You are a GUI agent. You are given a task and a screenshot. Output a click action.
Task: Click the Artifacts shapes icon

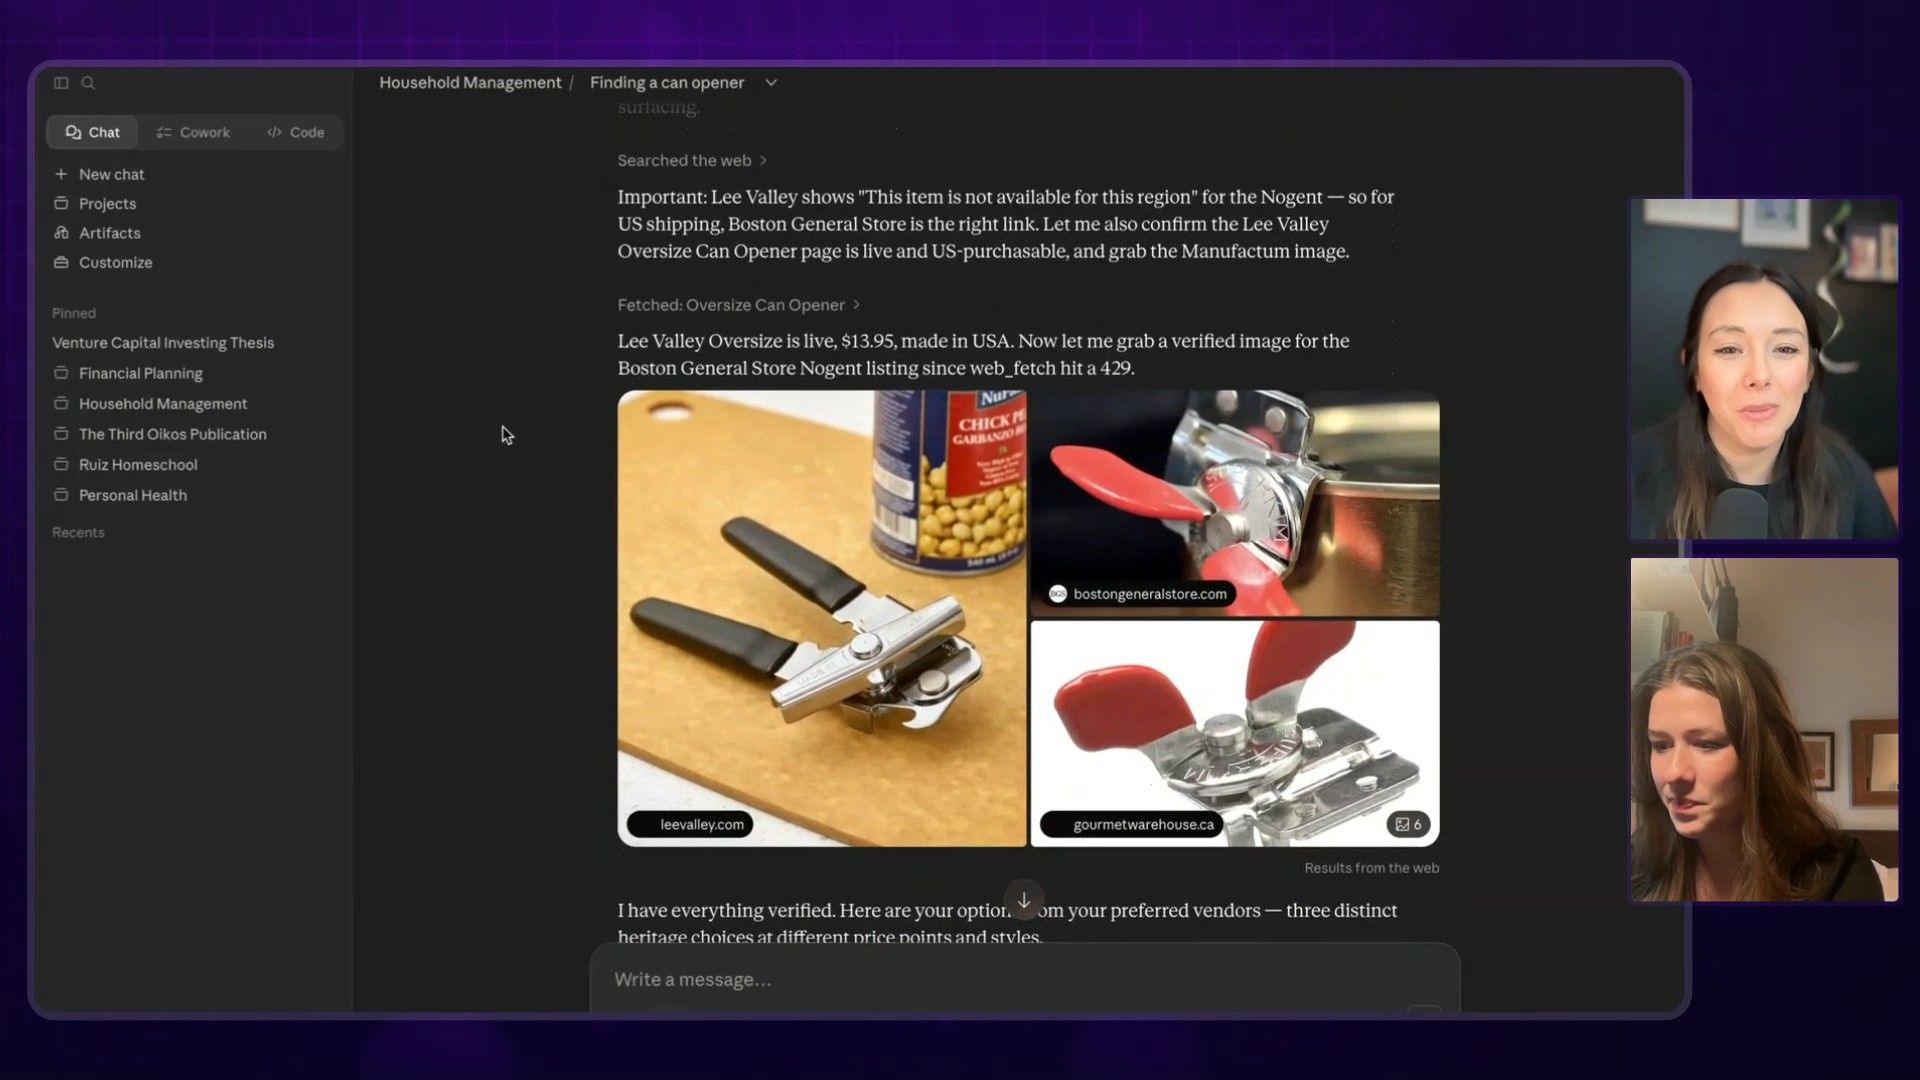(x=61, y=233)
